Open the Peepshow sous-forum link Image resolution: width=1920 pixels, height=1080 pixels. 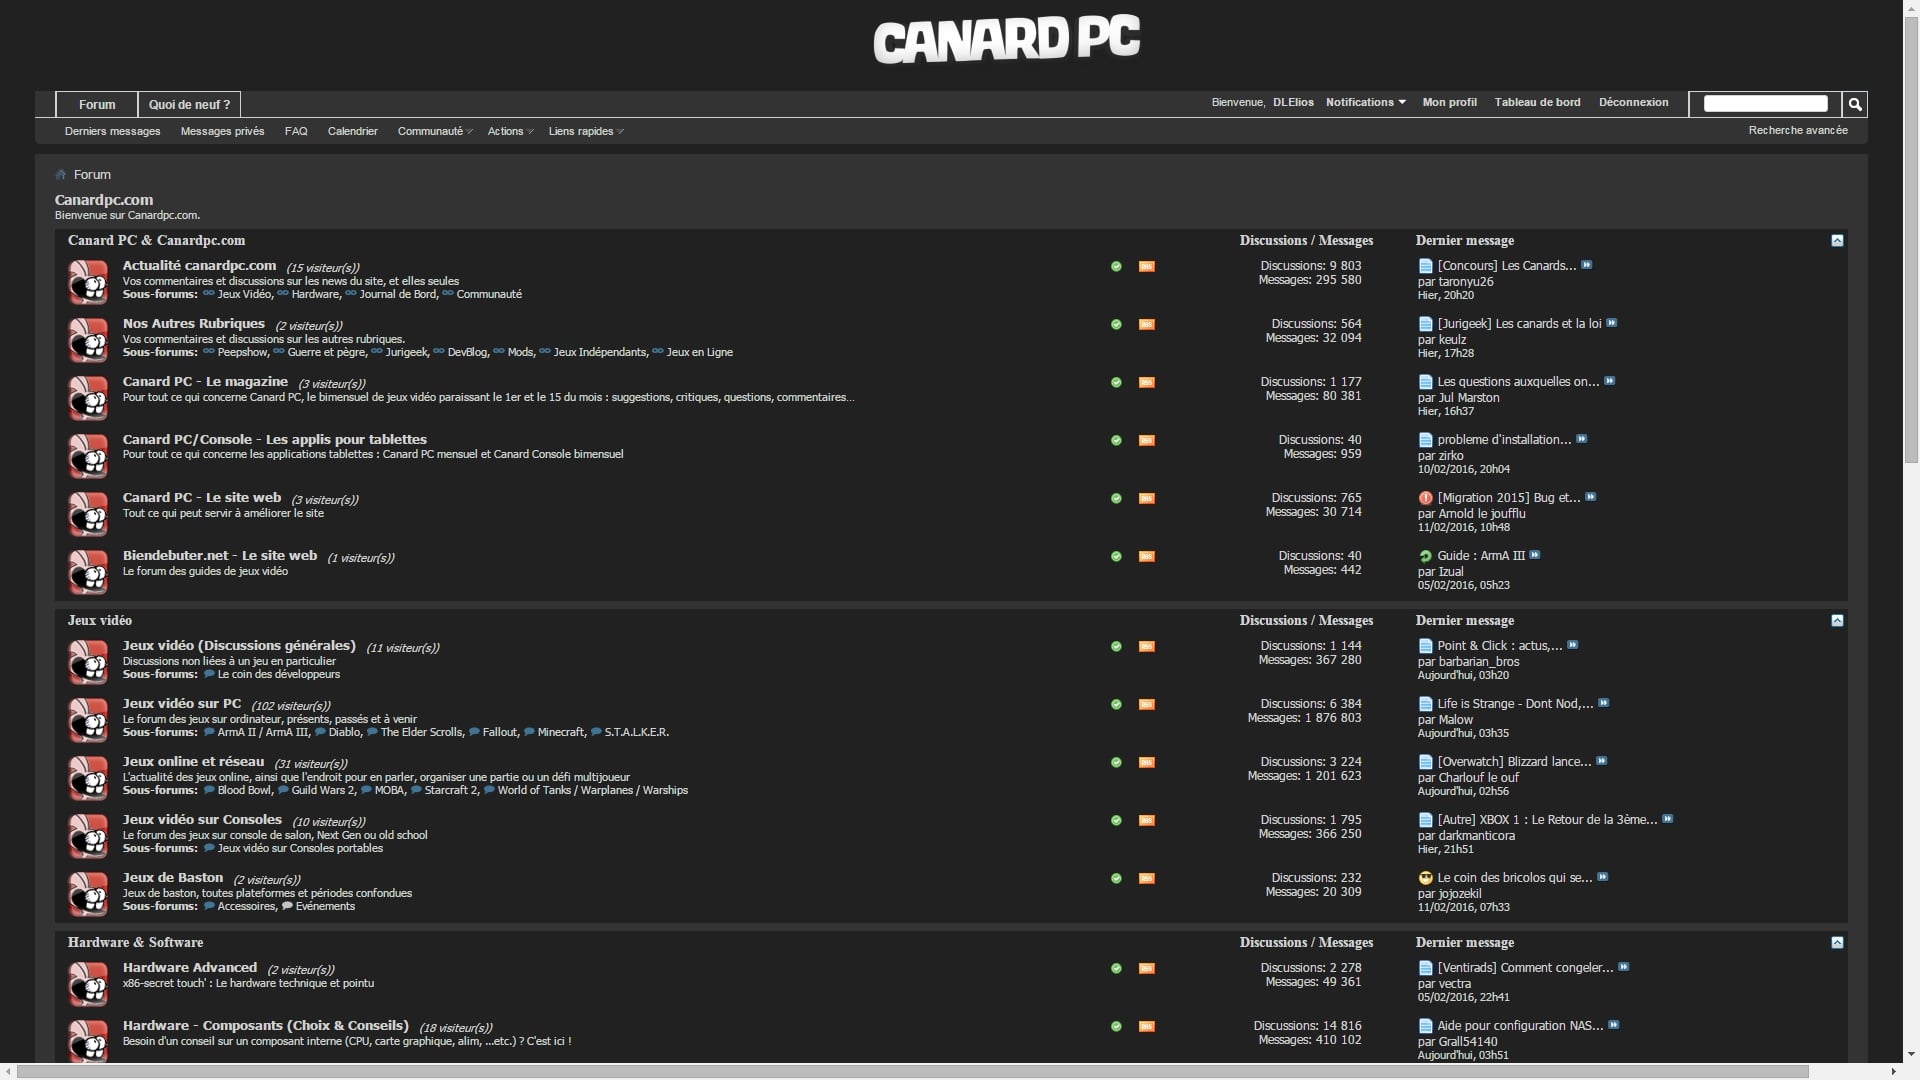point(242,352)
